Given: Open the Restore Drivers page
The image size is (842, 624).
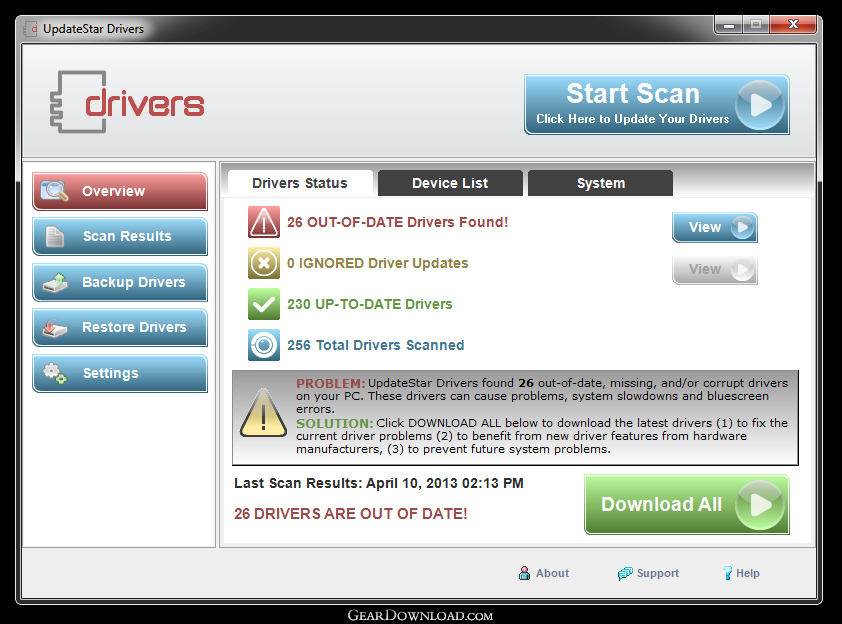Looking at the screenshot, I should 120,328.
